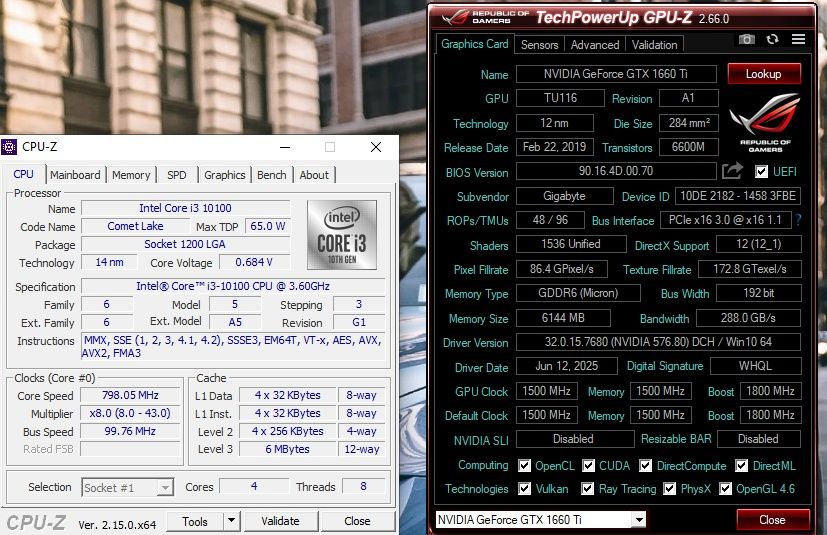Image resolution: width=827 pixels, height=535 pixels.
Task: Toggle the Ray Tracing checkbox
Action: point(588,489)
